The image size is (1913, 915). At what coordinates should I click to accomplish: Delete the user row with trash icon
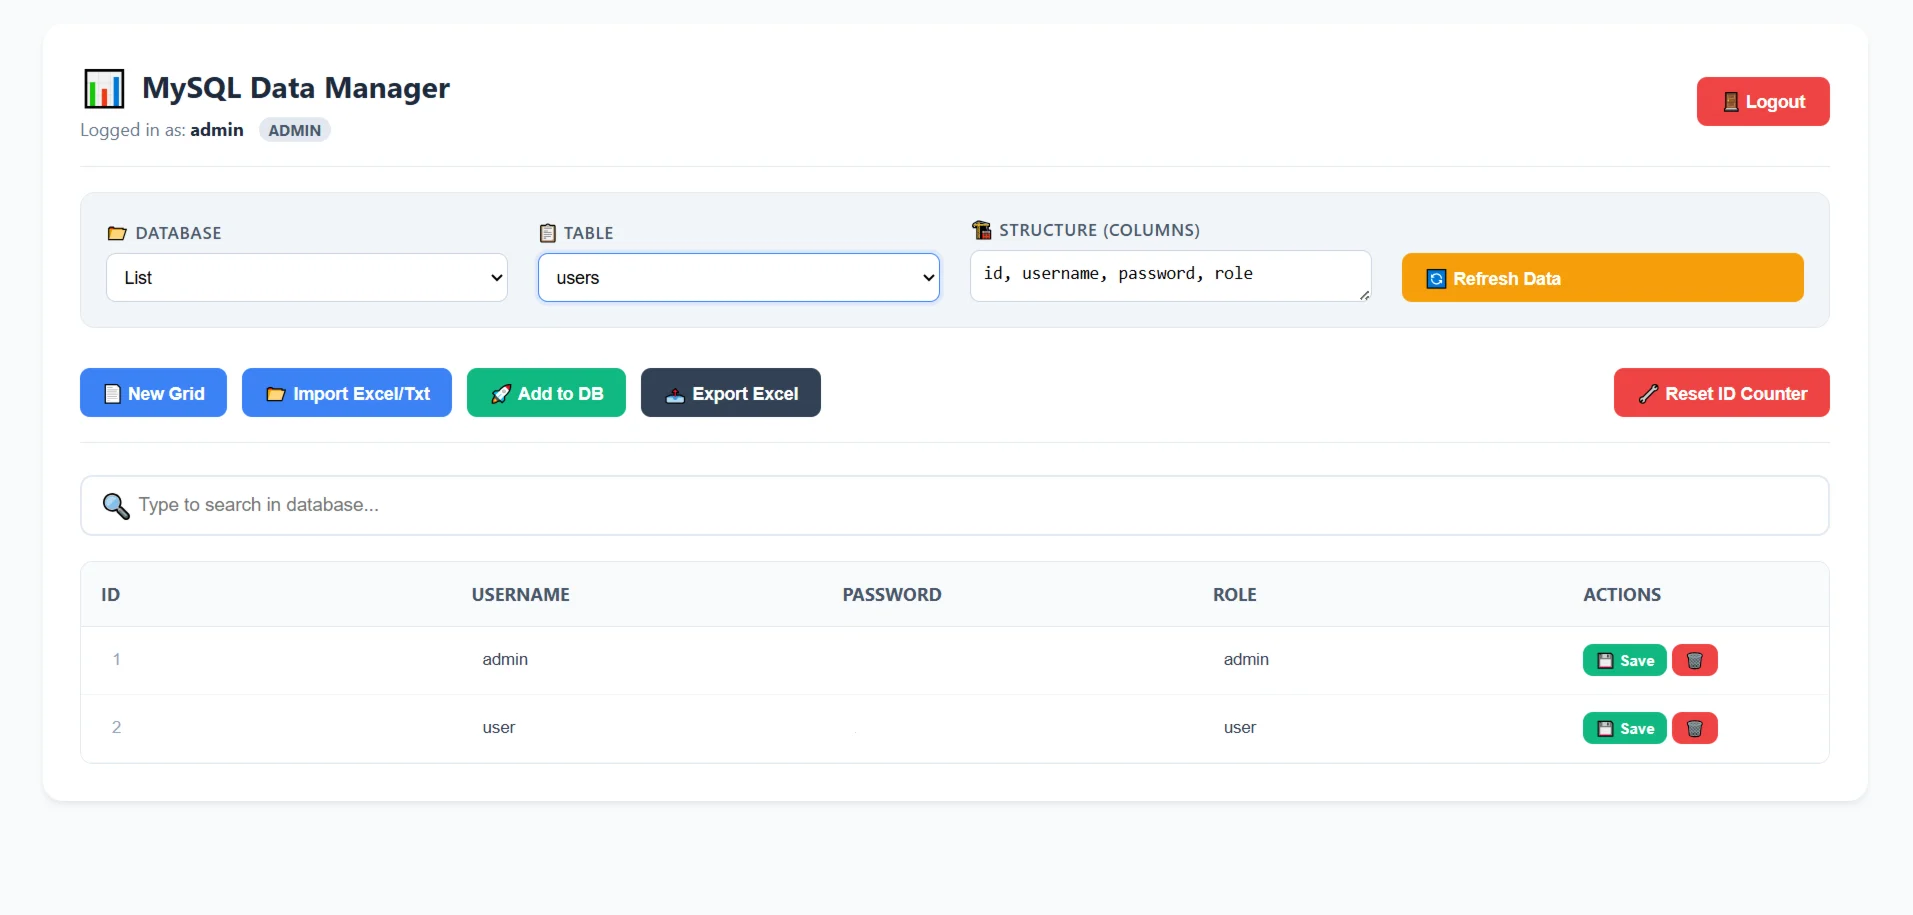[1694, 728]
